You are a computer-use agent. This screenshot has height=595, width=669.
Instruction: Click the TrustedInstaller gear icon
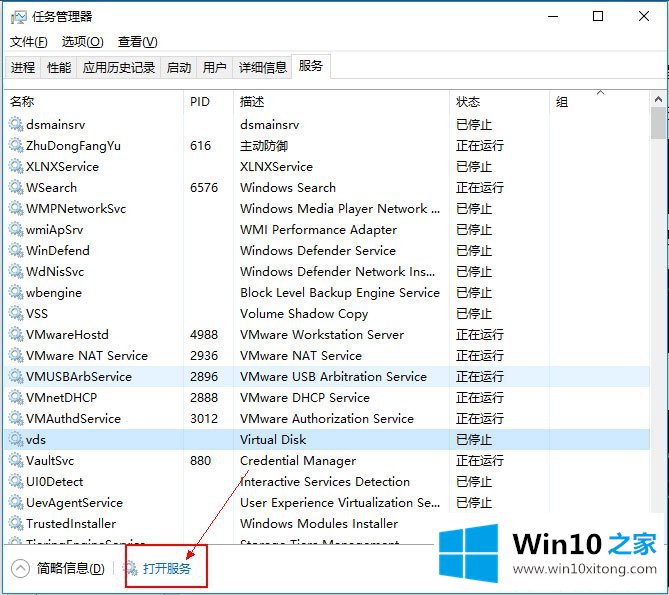[16, 523]
